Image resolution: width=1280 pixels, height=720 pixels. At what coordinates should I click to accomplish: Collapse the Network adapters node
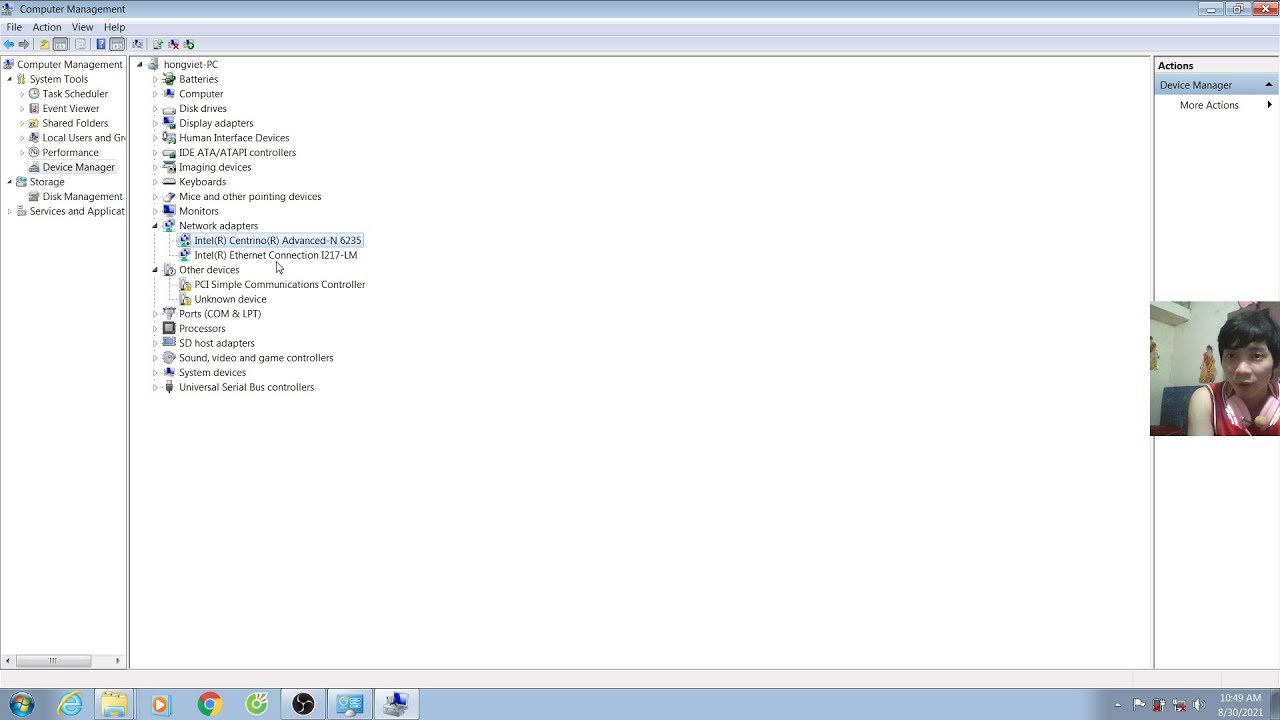155,226
